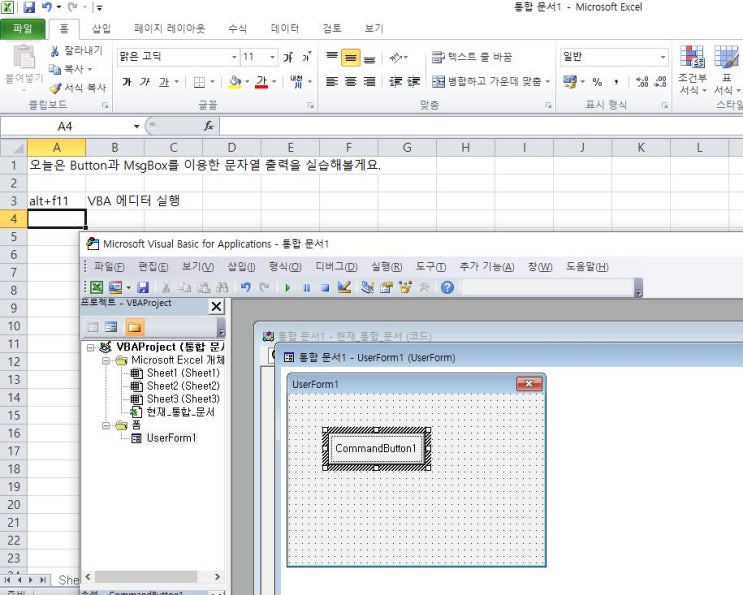743x595 pixels.
Task: Open the green 파일 tab in Excel
Action: coord(22,28)
